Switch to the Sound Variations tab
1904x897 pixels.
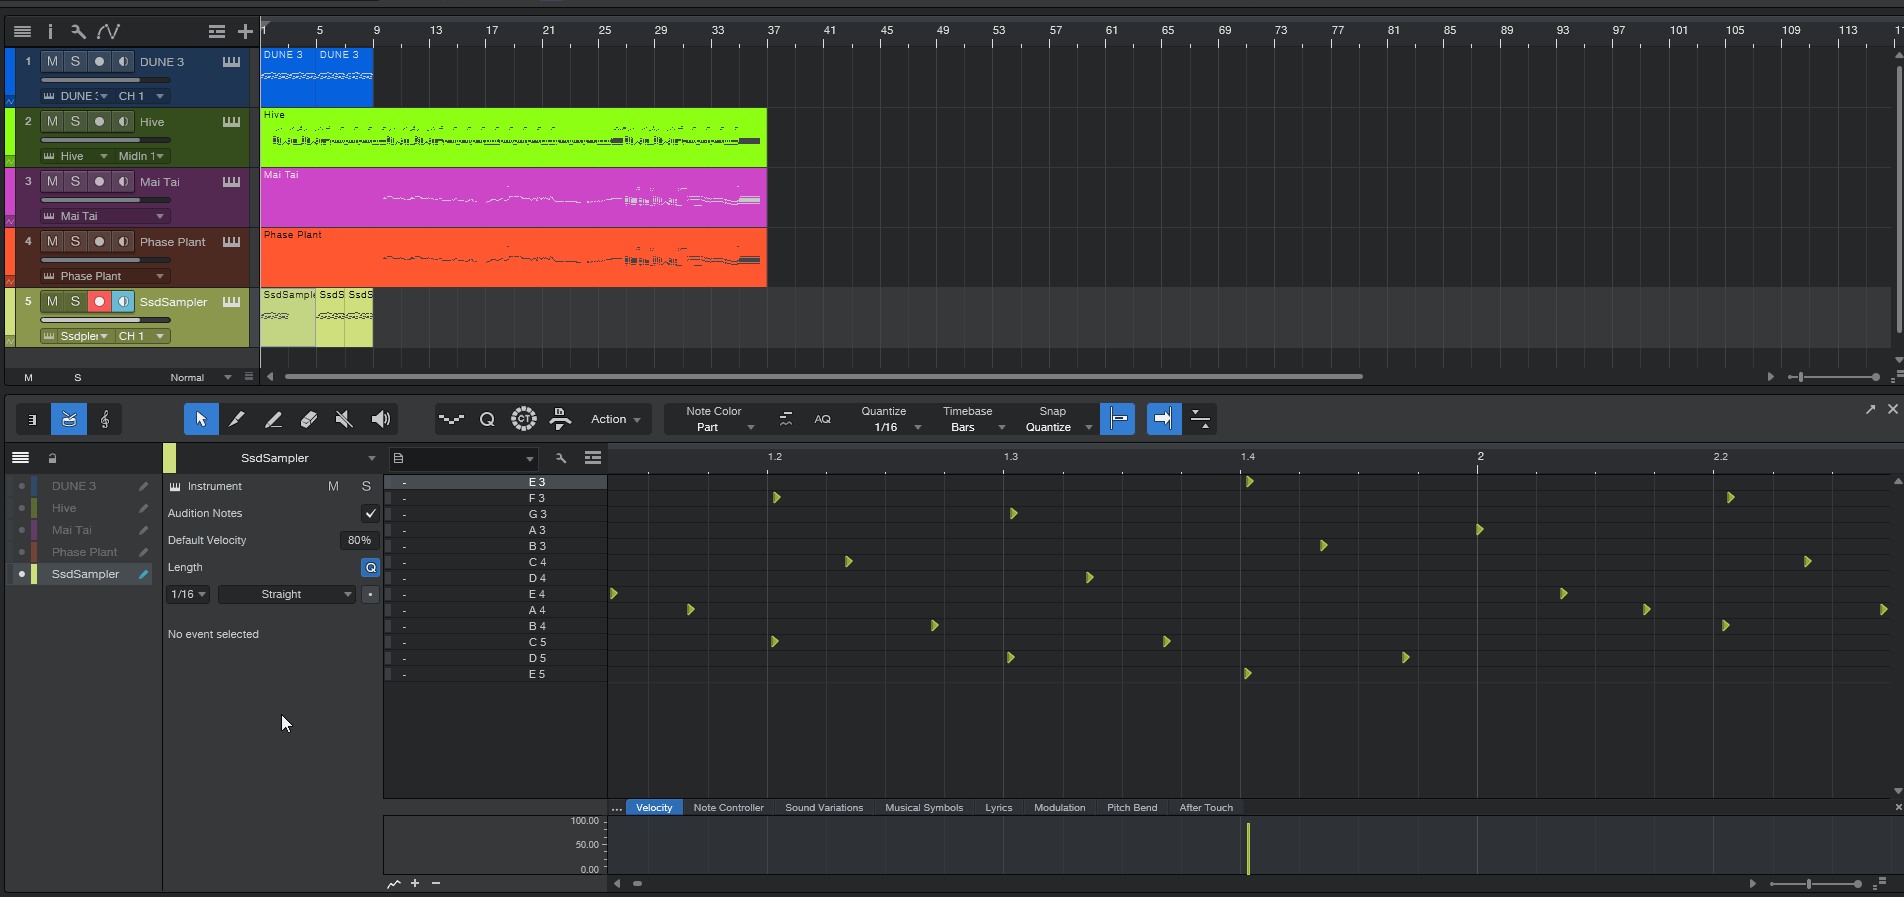pyautogui.click(x=824, y=808)
